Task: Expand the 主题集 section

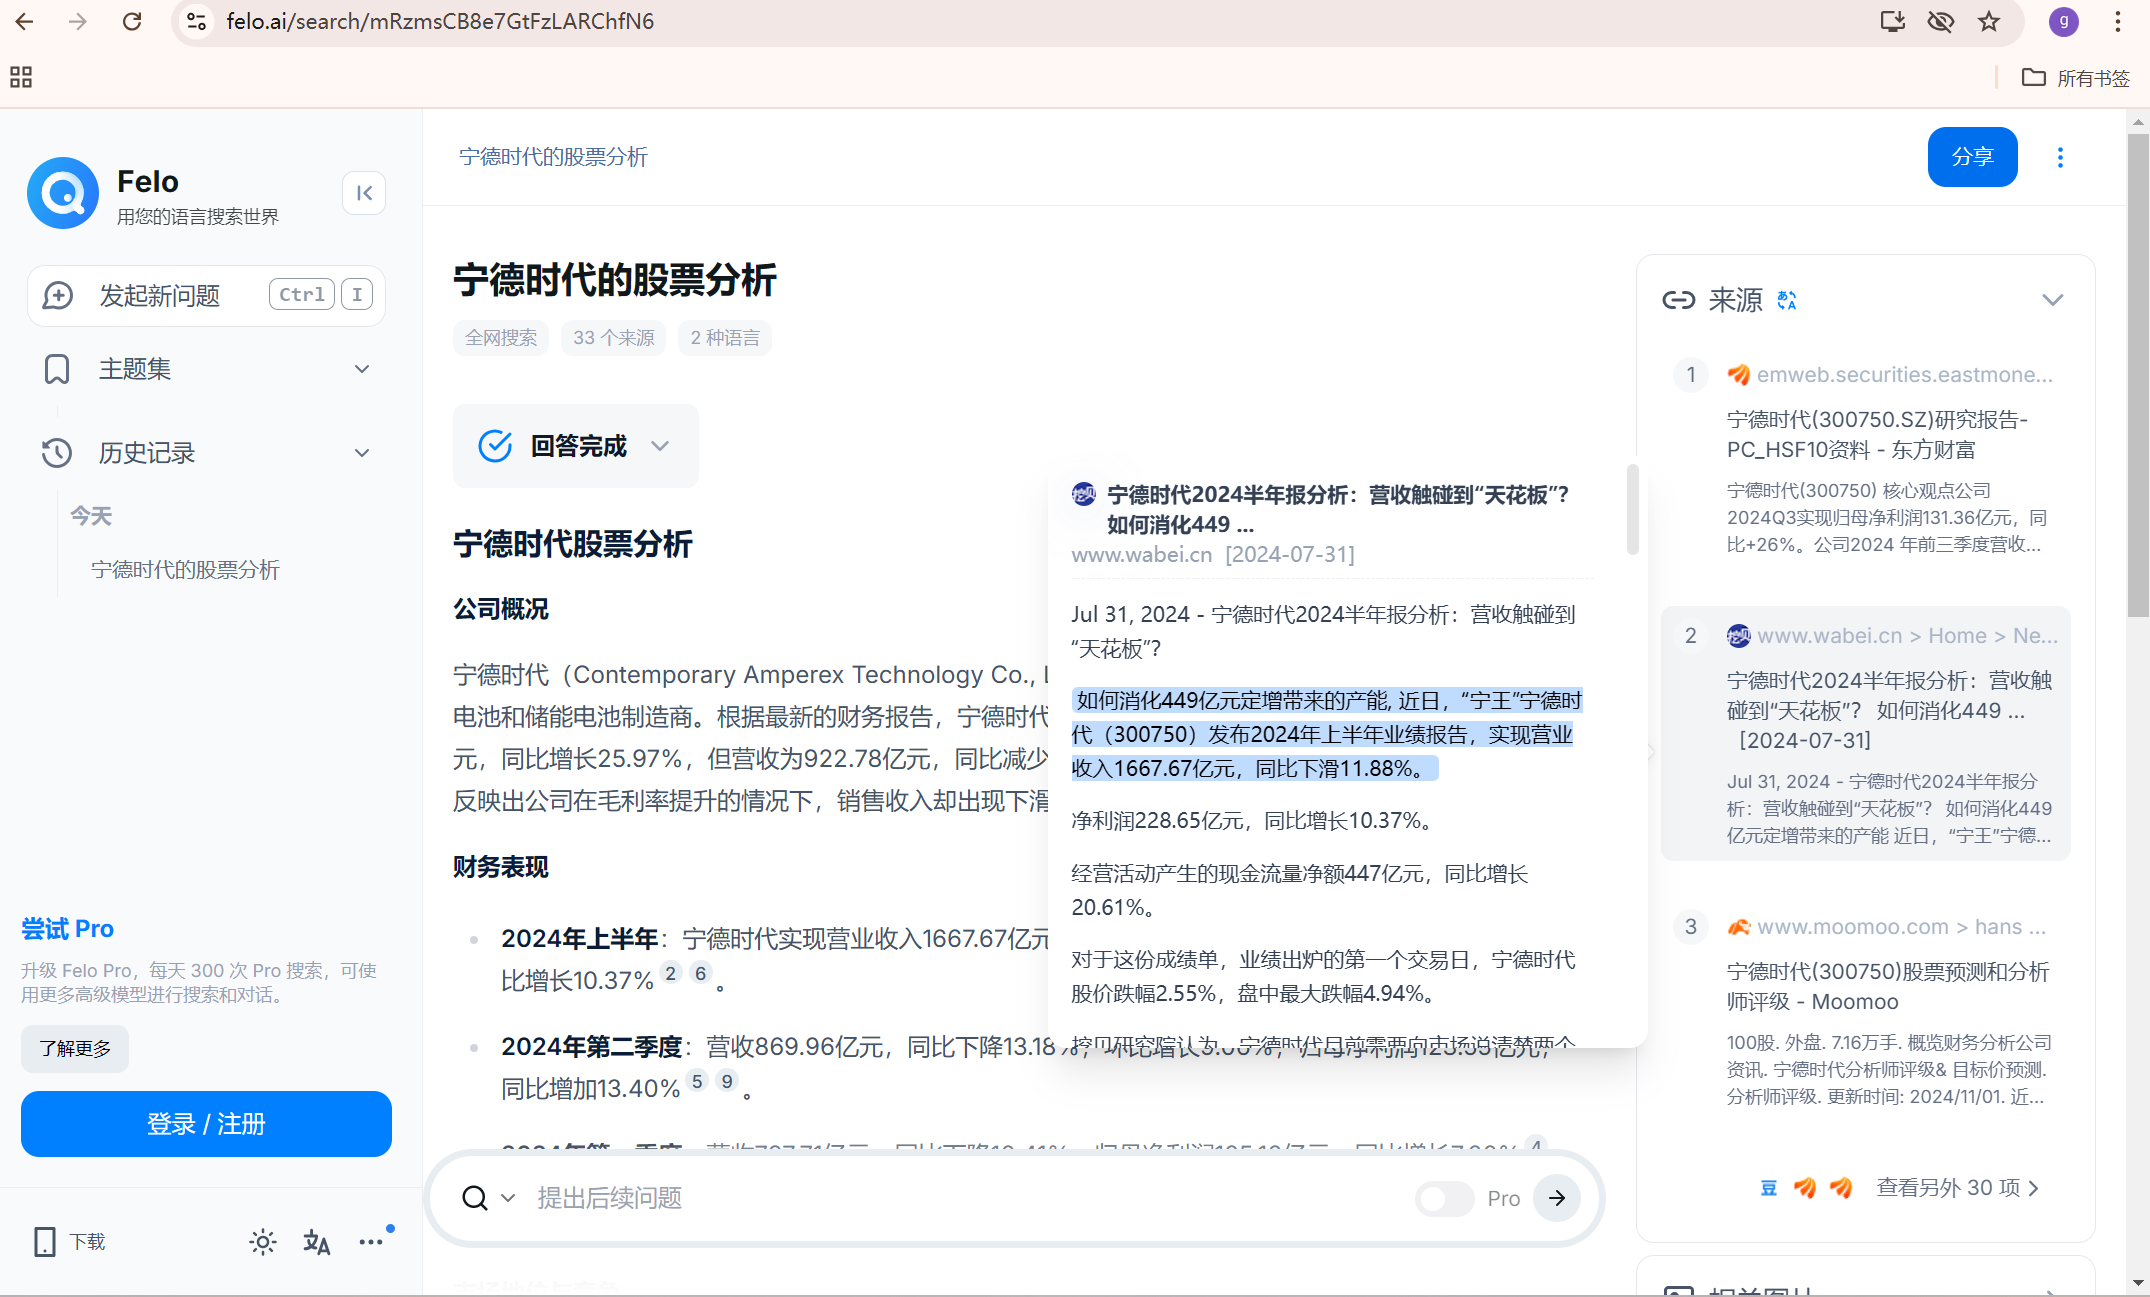Action: [x=362, y=369]
